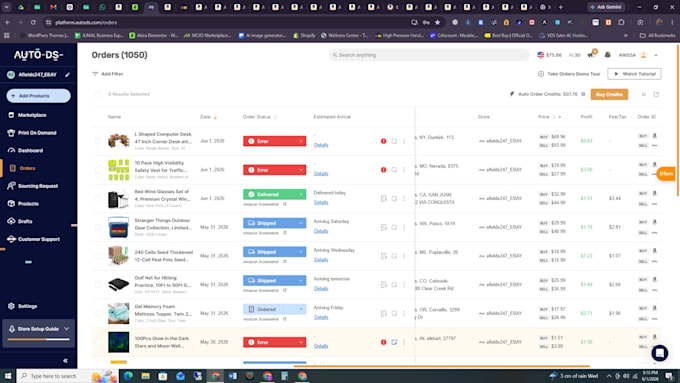The height and width of the screenshot is (383, 680).
Task: Open Delivered status dropdown for Wine Glasses
Action: [274, 194]
